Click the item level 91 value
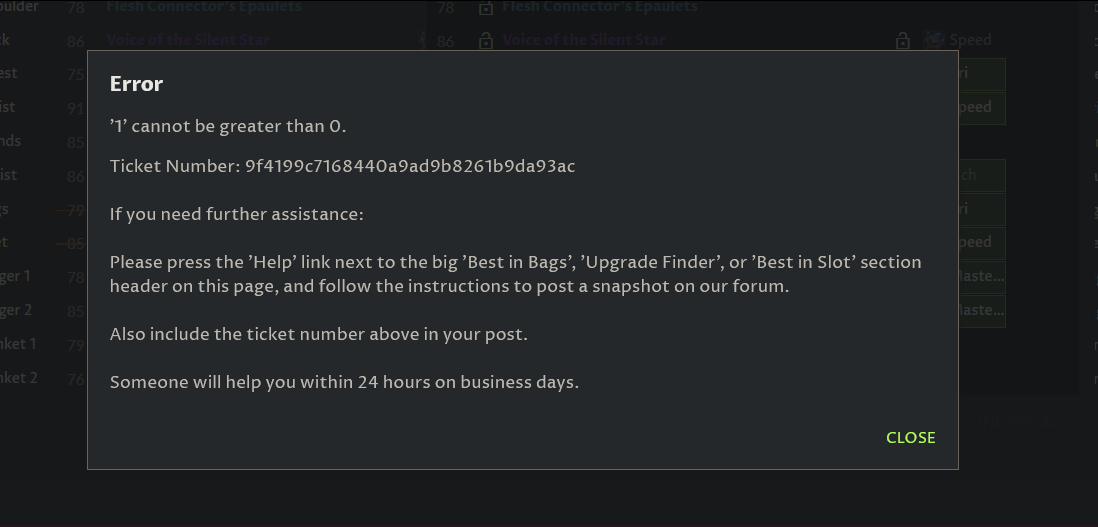This screenshot has height=527, width=1098. tap(76, 108)
